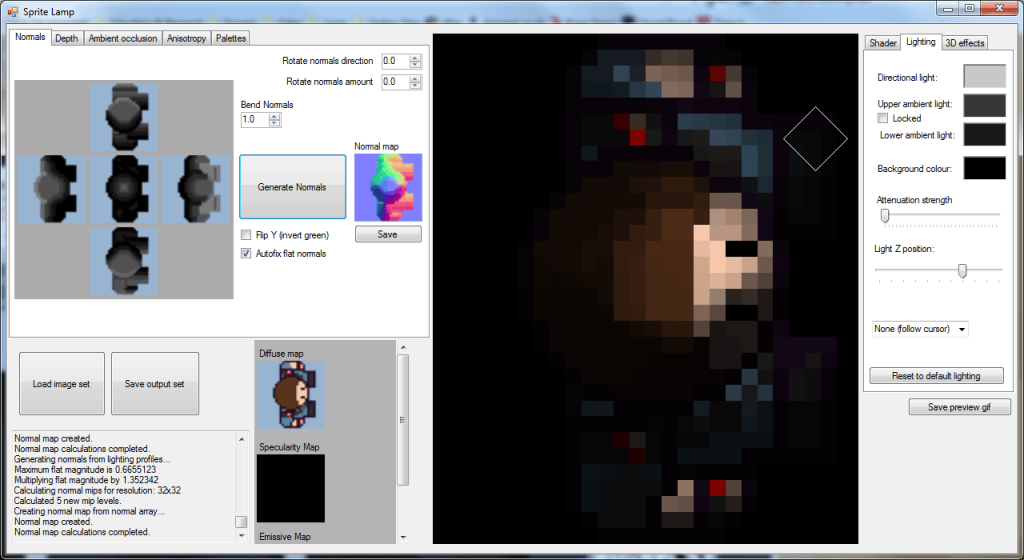Click Reset to default lighting

coord(936,376)
